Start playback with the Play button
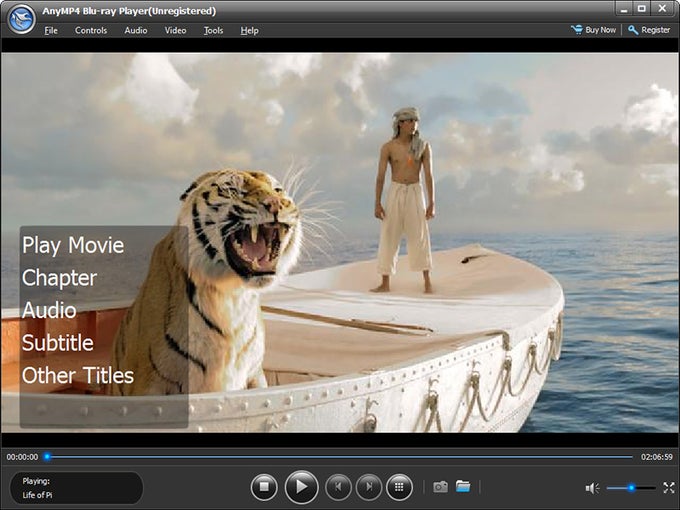The image size is (680, 510). [x=301, y=487]
